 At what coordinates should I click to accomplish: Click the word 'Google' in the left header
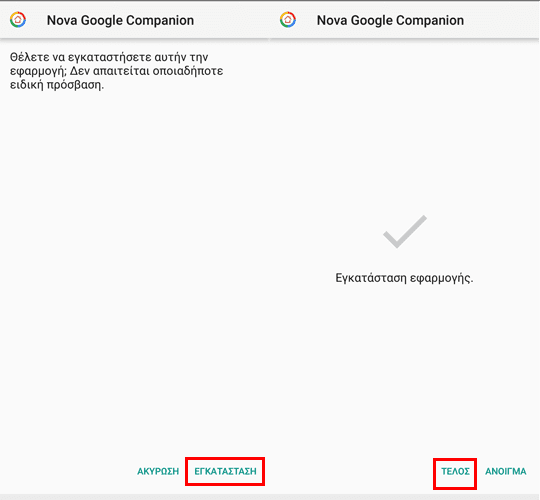click(x=102, y=20)
